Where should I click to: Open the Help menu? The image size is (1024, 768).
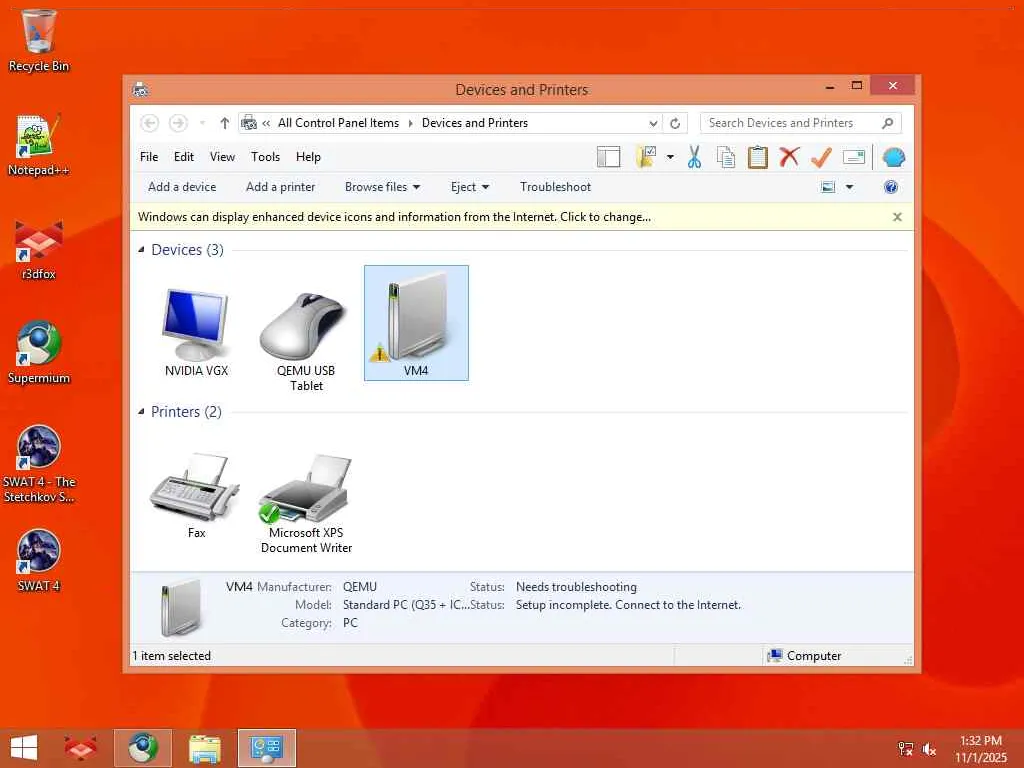[308, 157]
